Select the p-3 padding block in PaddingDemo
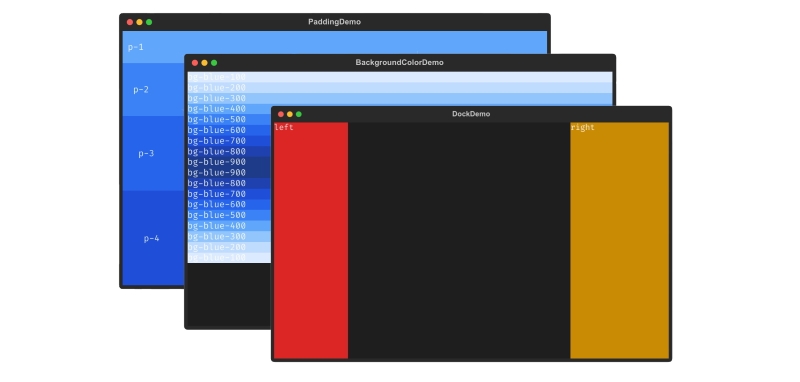 153,153
